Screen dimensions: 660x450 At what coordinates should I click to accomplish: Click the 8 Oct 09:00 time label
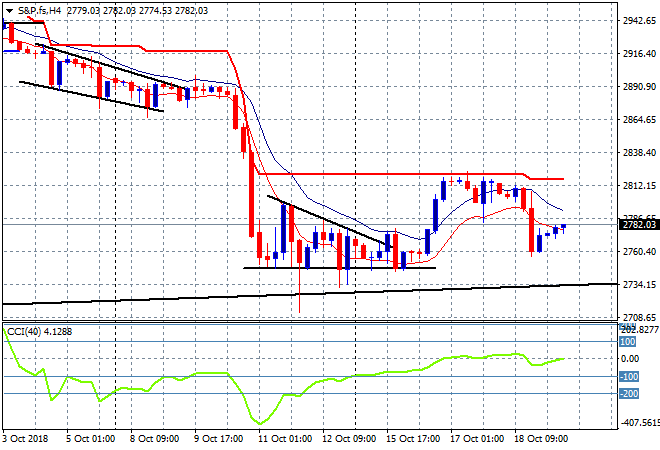pyautogui.click(x=154, y=439)
